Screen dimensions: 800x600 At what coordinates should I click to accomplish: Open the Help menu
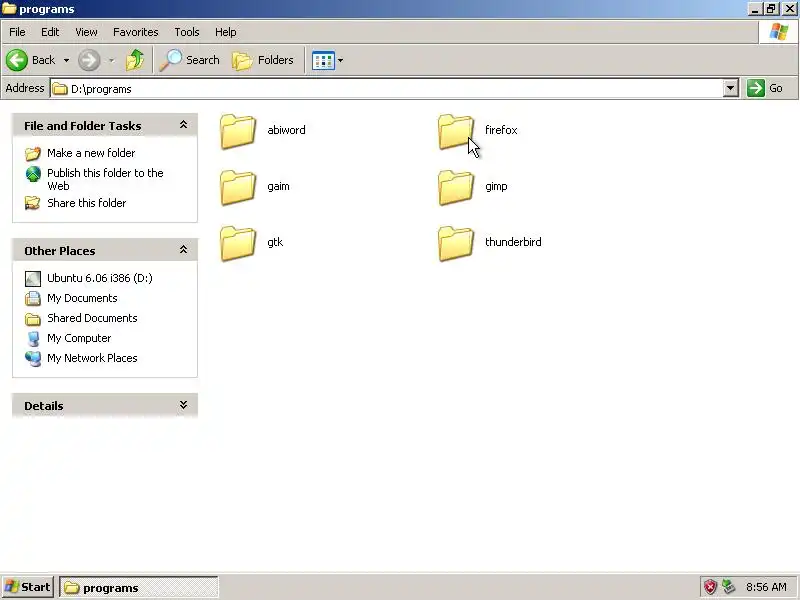pos(226,32)
